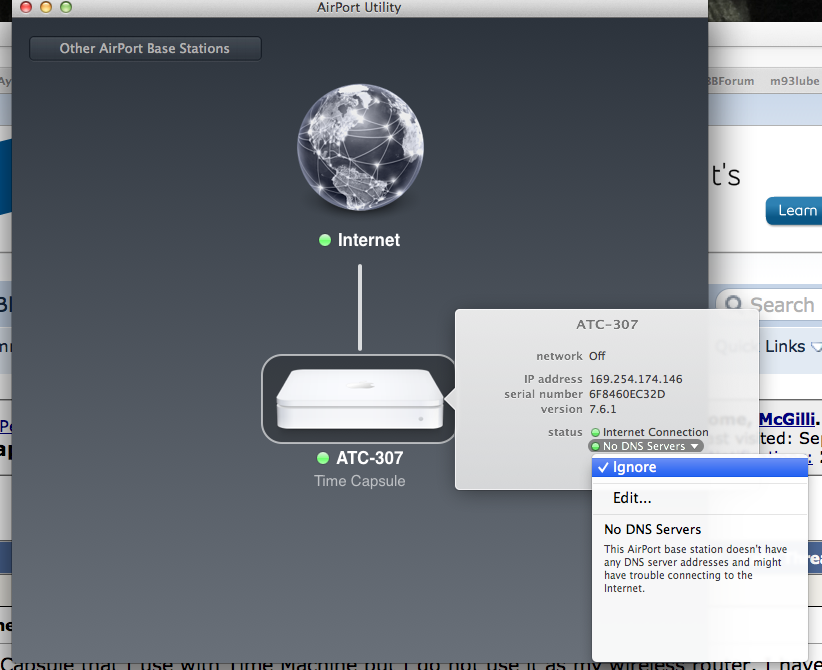This screenshot has height=670, width=822.
Task: Click the Internet label under the globe
Action: click(x=369, y=240)
